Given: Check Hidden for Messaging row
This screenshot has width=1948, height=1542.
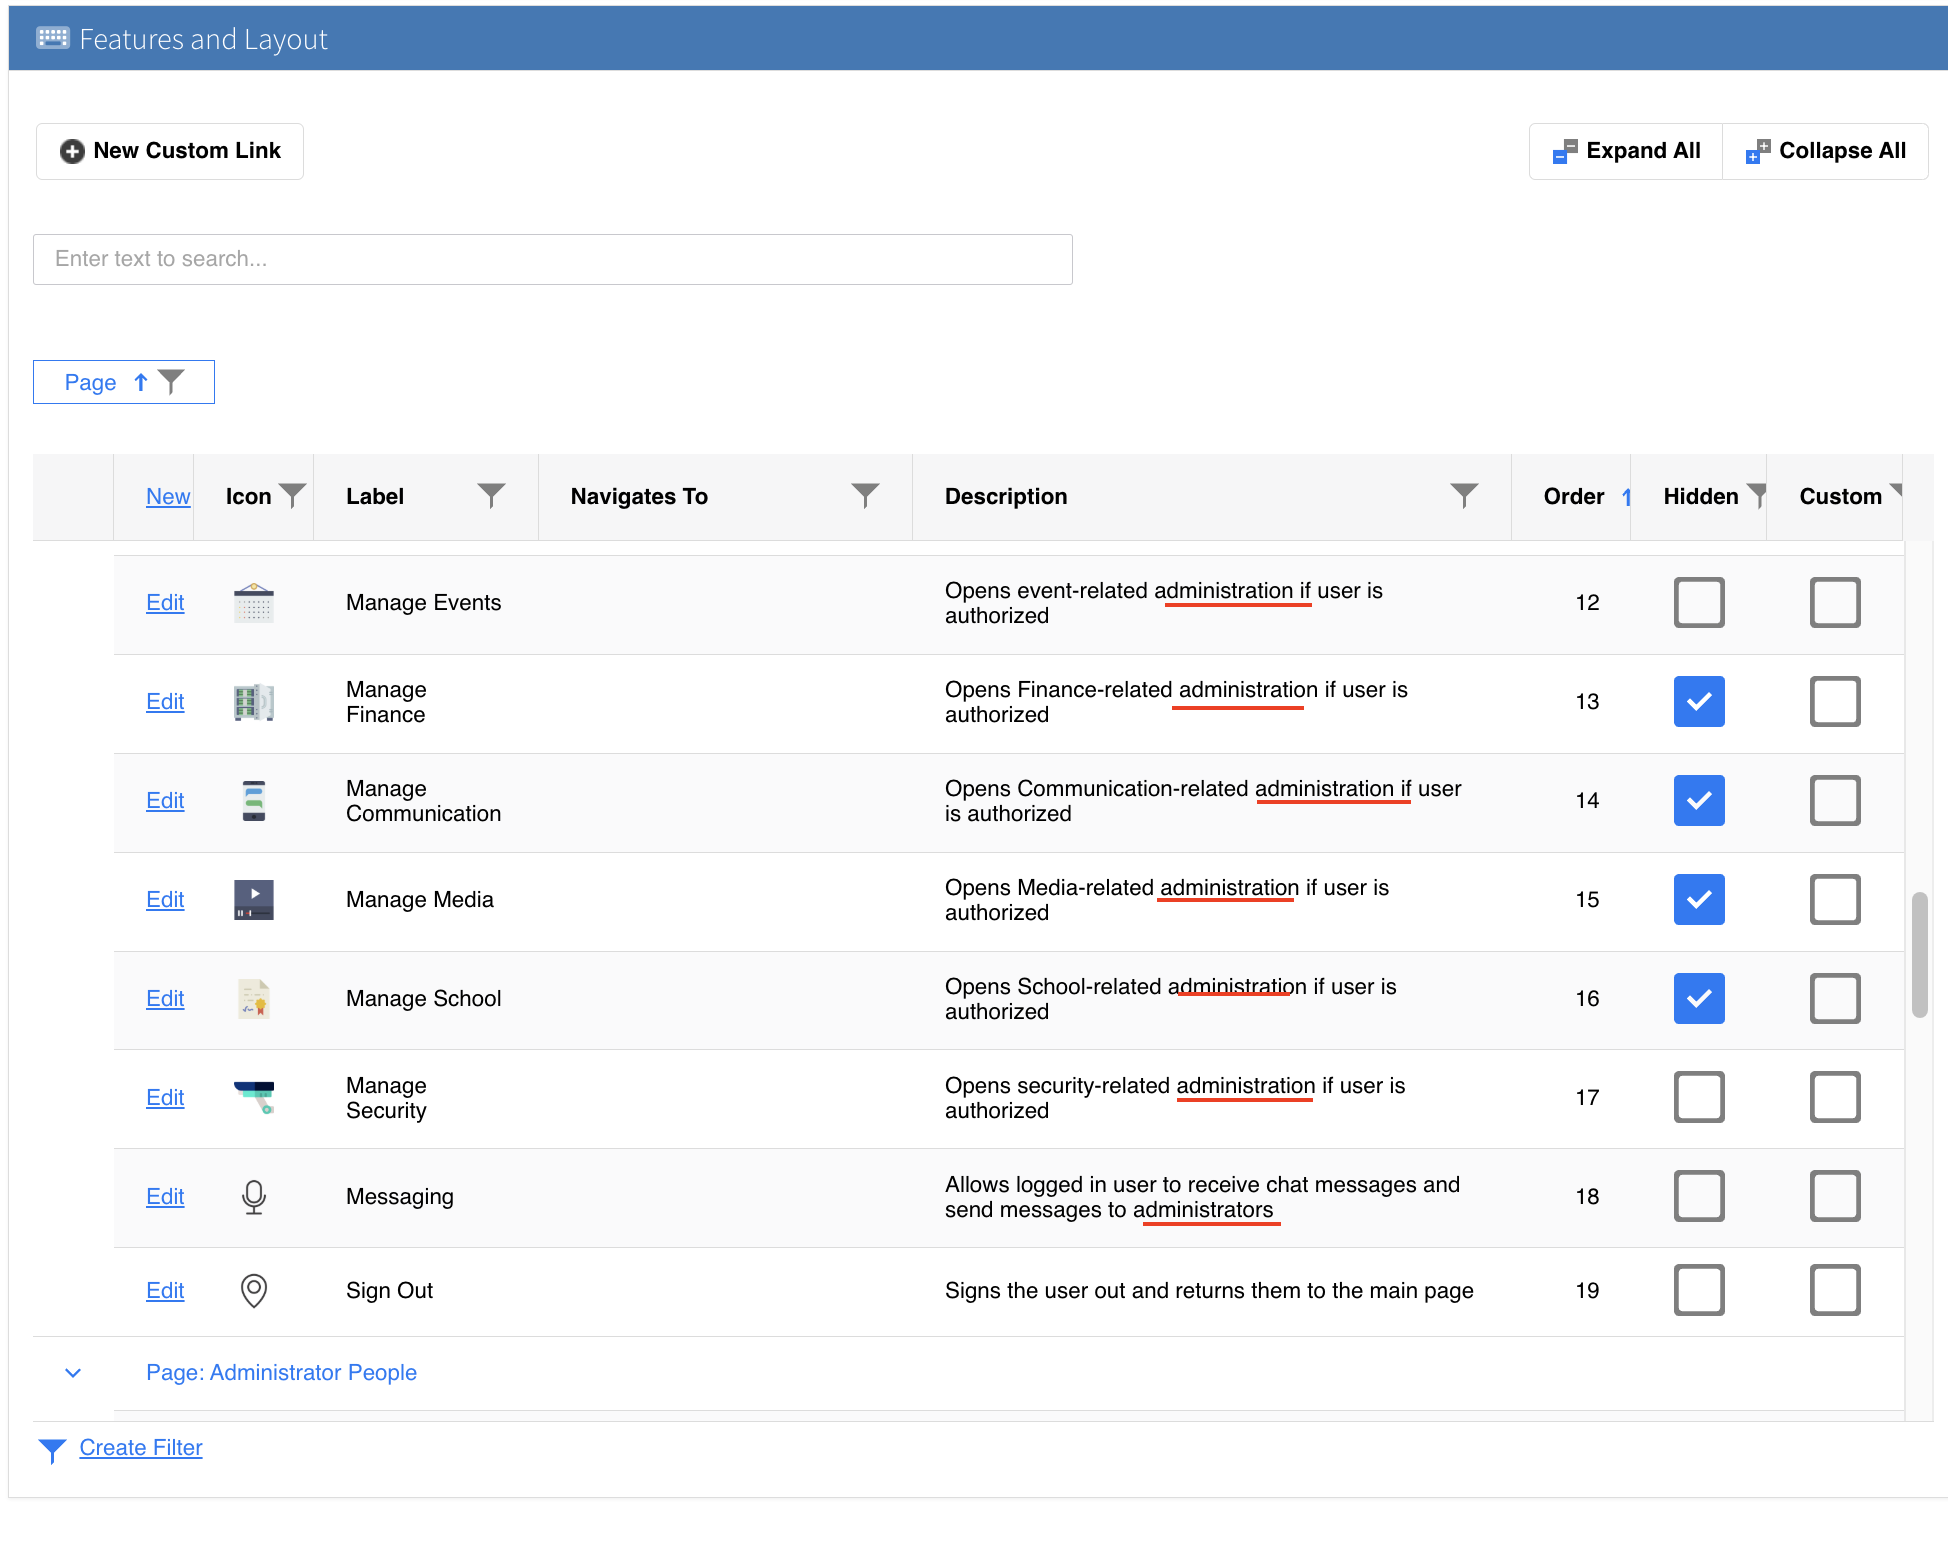Looking at the screenshot, I should click(1699, 1197).
